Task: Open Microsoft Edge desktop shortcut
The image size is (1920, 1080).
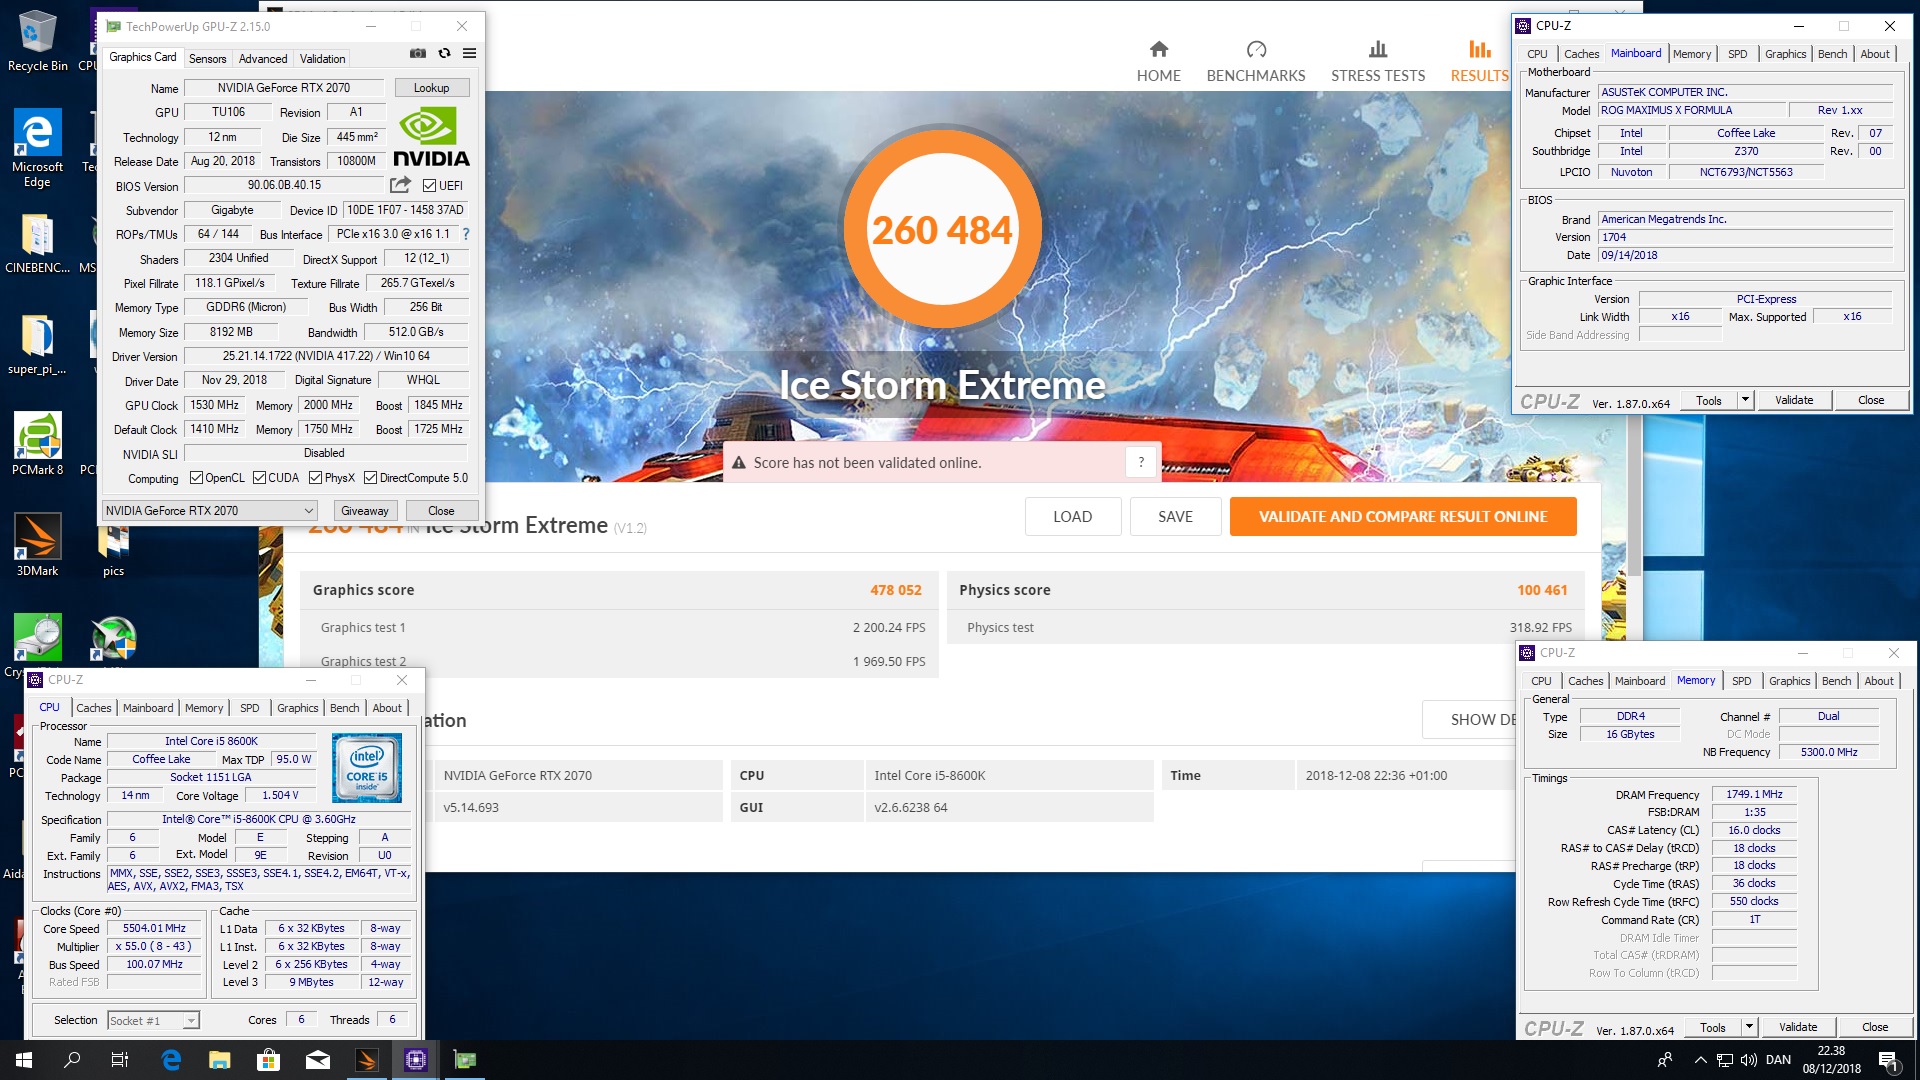Action: point(38,148)
